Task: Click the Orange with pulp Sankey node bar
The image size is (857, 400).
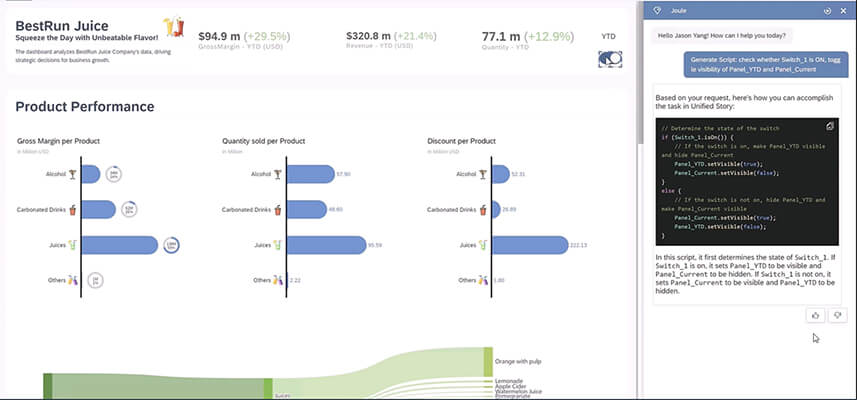Action: click(x=488, y=362)
